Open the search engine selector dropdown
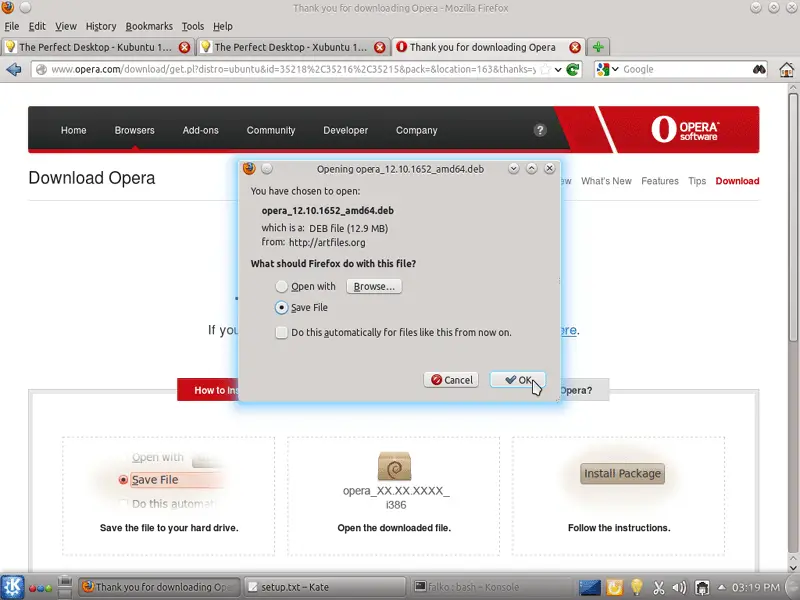The height and width of the screenshot is (600, 800). [x=608, y=69]
